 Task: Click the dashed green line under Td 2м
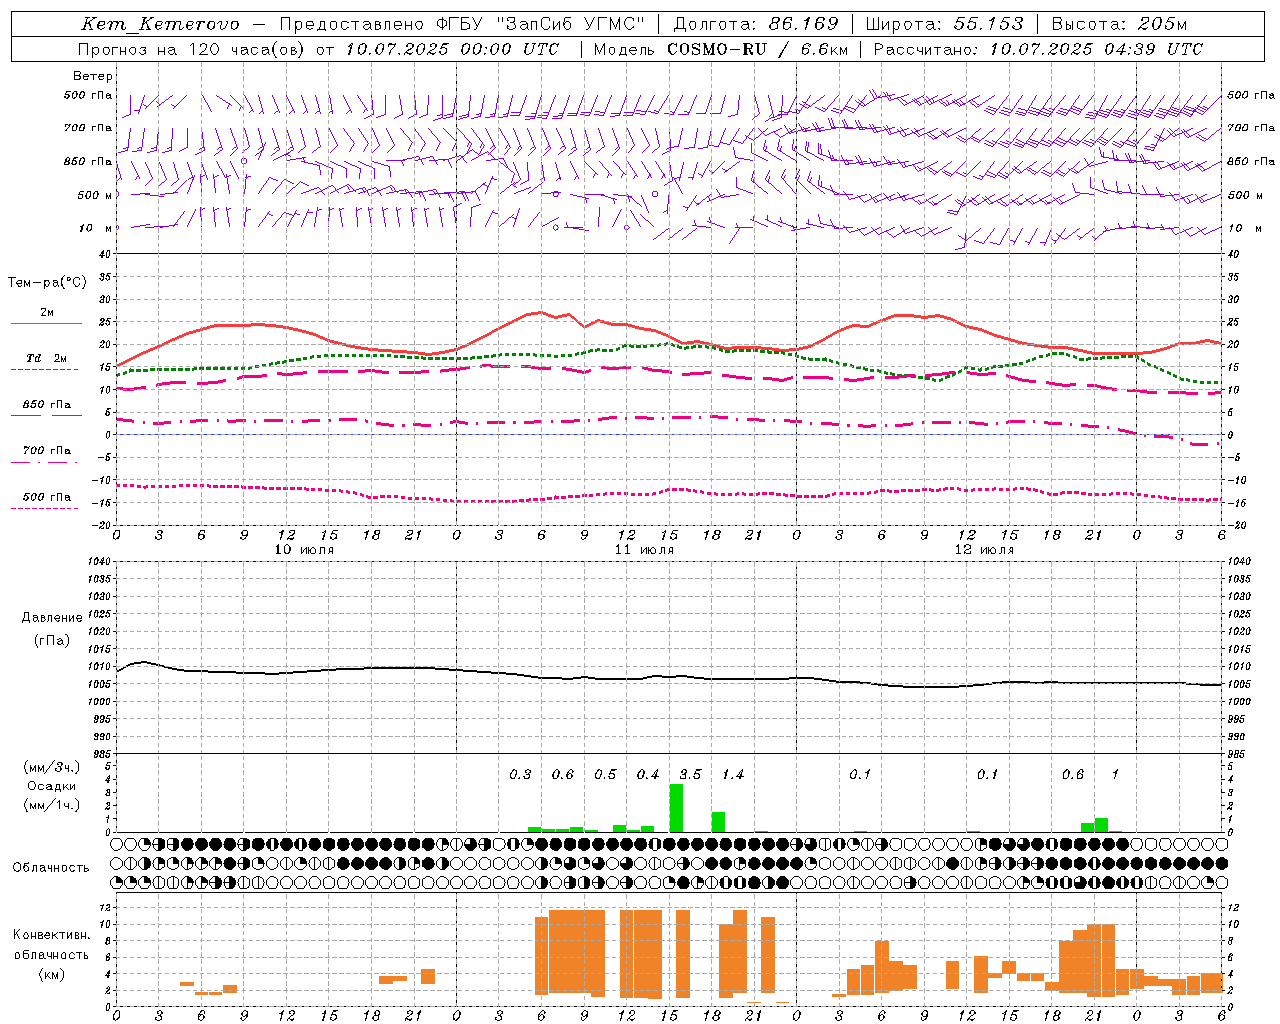44,370
